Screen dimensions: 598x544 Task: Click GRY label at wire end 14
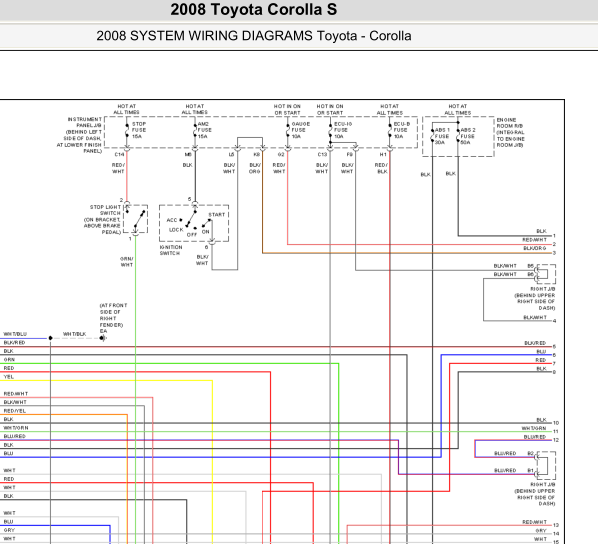[541, 531]
